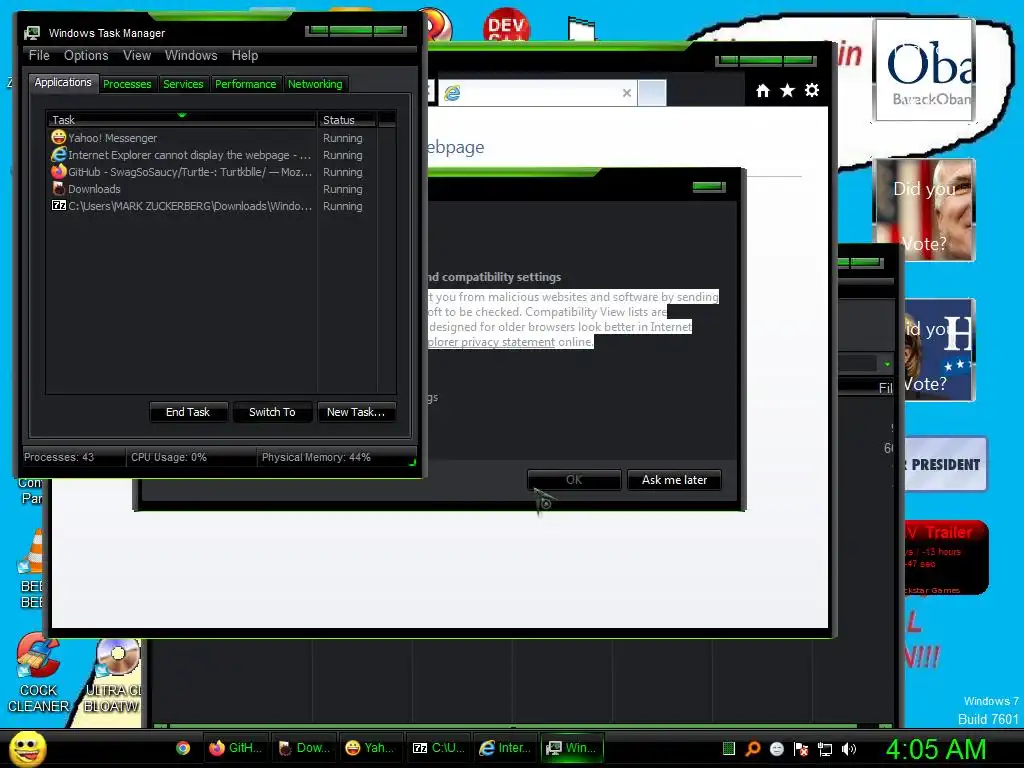Click the smiley face Start button
The width and height of the screenshot is (1024, 768).
click(x=27, y=748)
